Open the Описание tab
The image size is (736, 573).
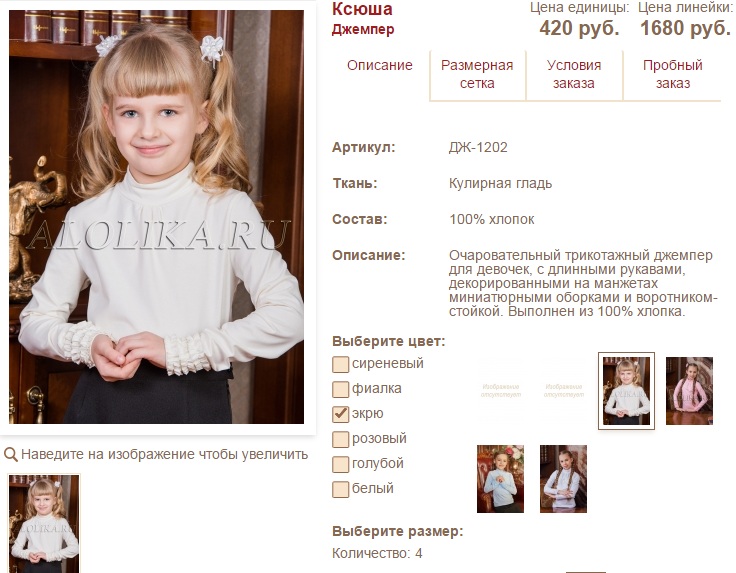(x=379, y=65)
